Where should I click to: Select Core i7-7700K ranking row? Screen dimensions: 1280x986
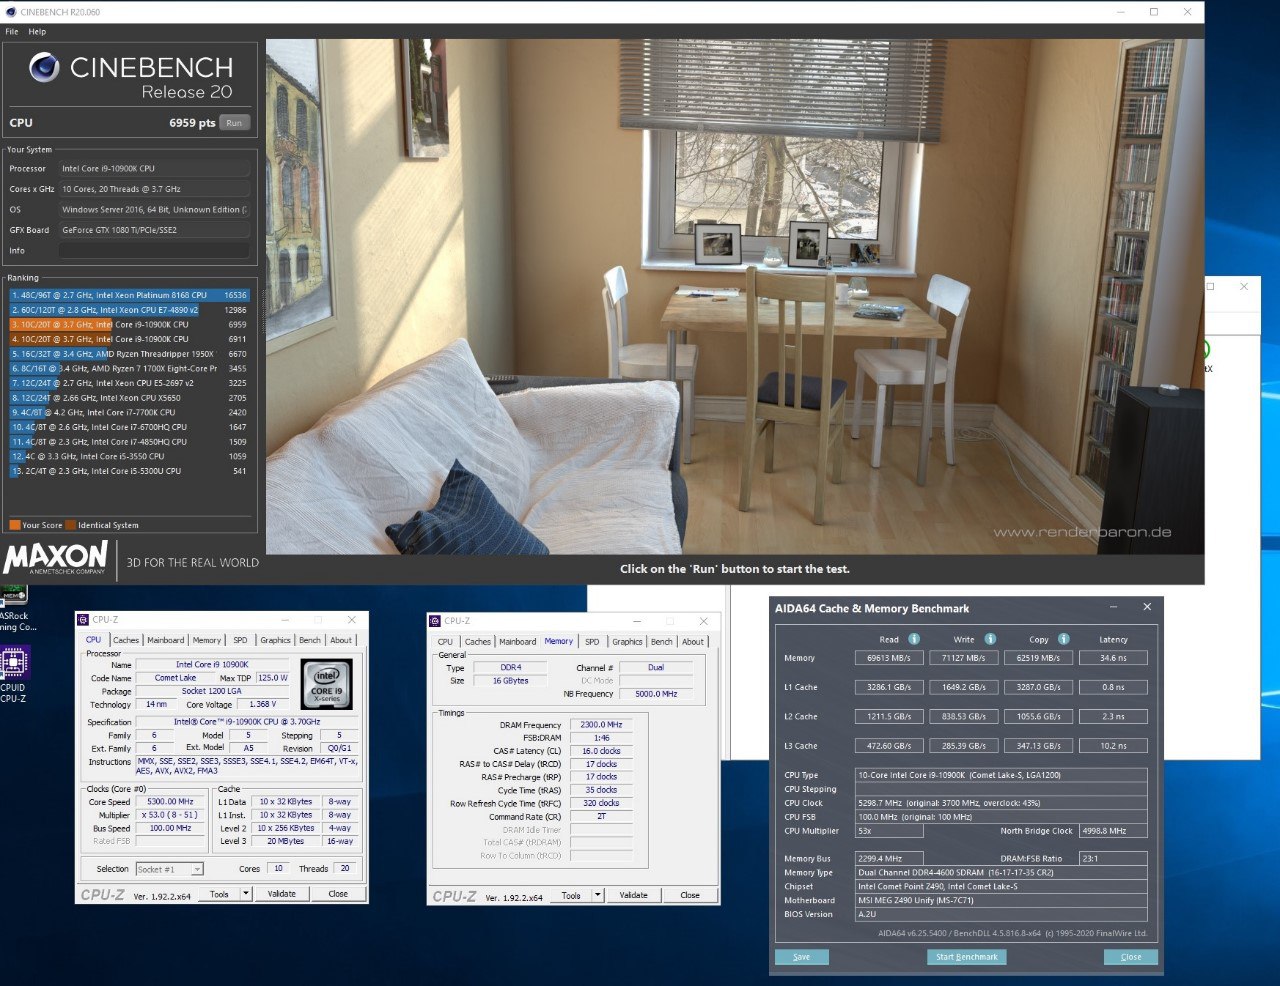(x=129, y=412)
